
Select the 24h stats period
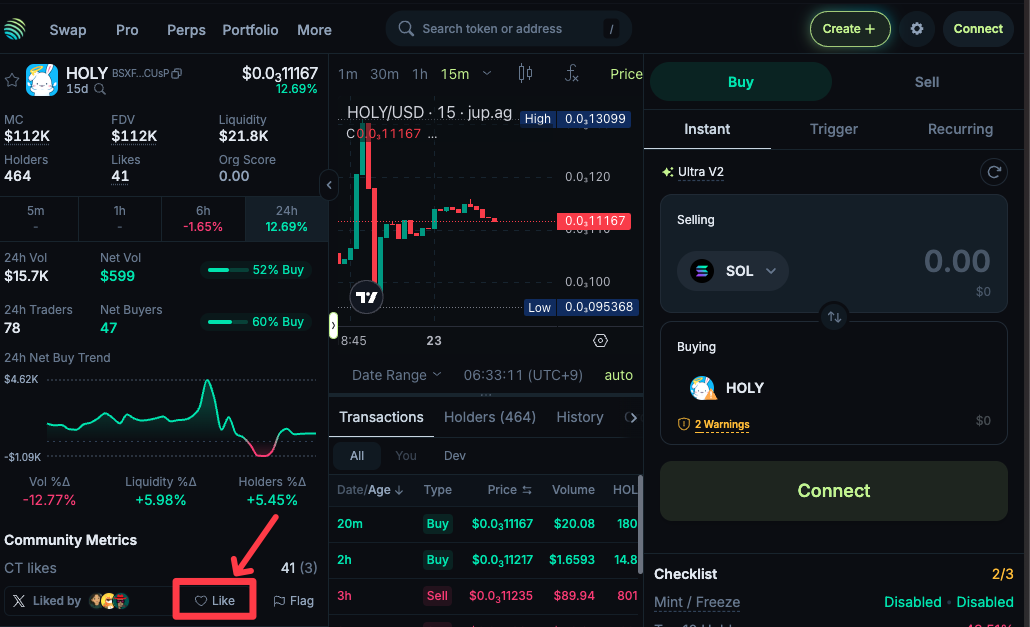tap(286, 219)
